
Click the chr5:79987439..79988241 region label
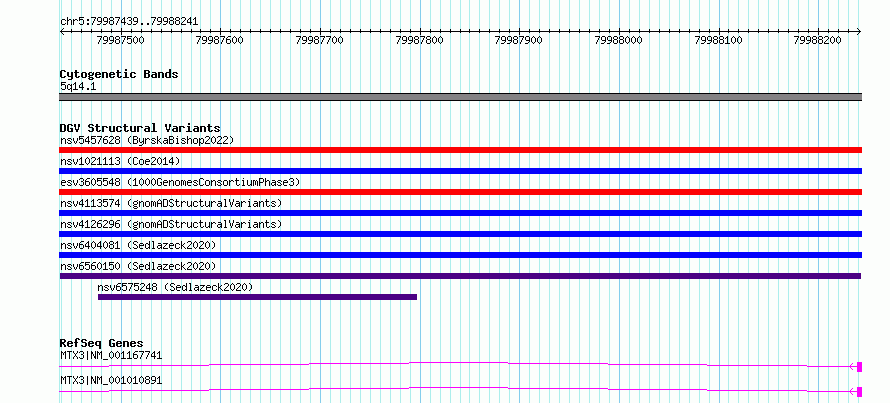(129, 22)
